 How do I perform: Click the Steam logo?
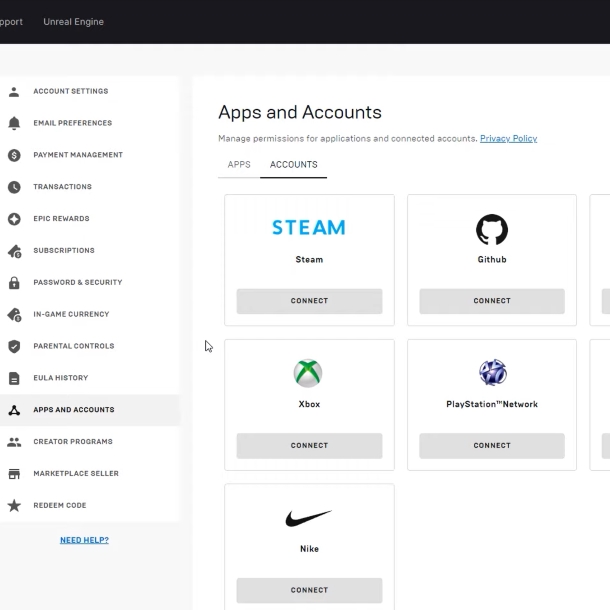point(309,228)
